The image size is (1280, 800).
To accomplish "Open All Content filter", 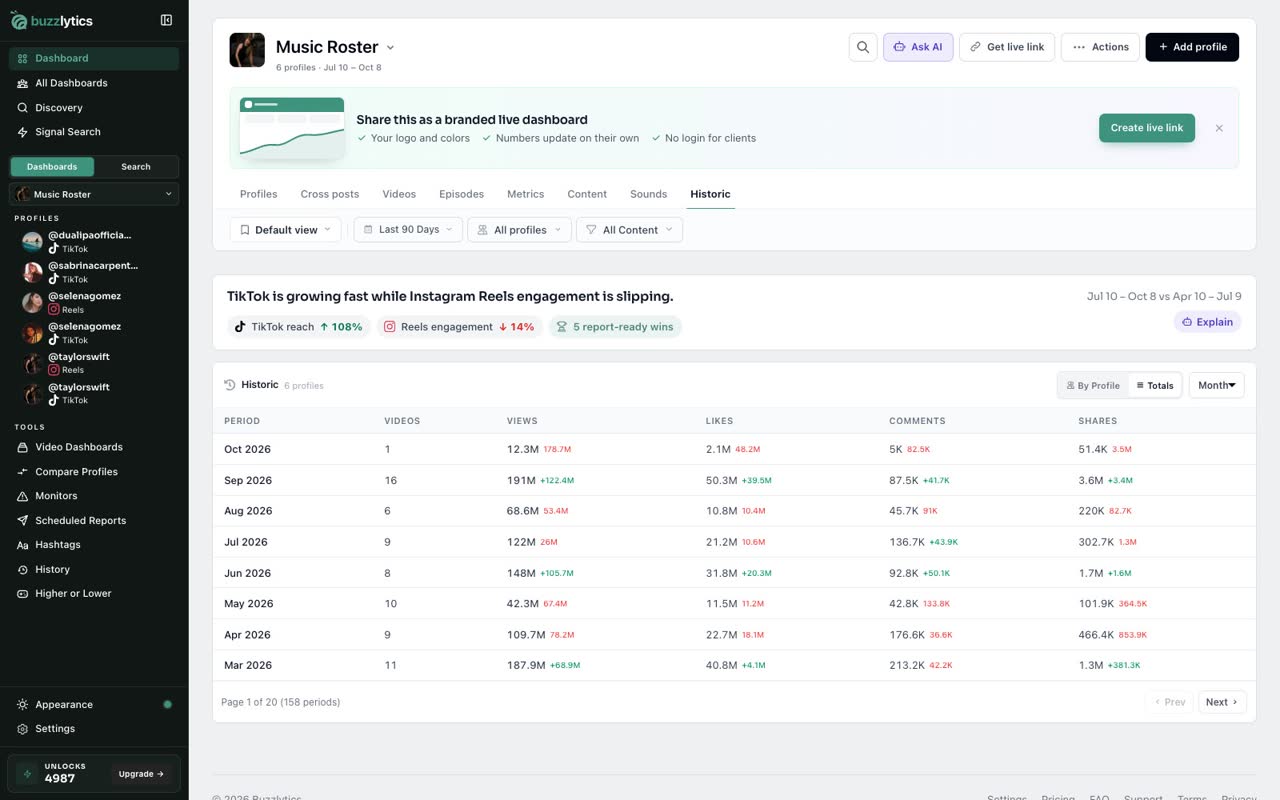I will pyautogui.click(x=630, y=230).
